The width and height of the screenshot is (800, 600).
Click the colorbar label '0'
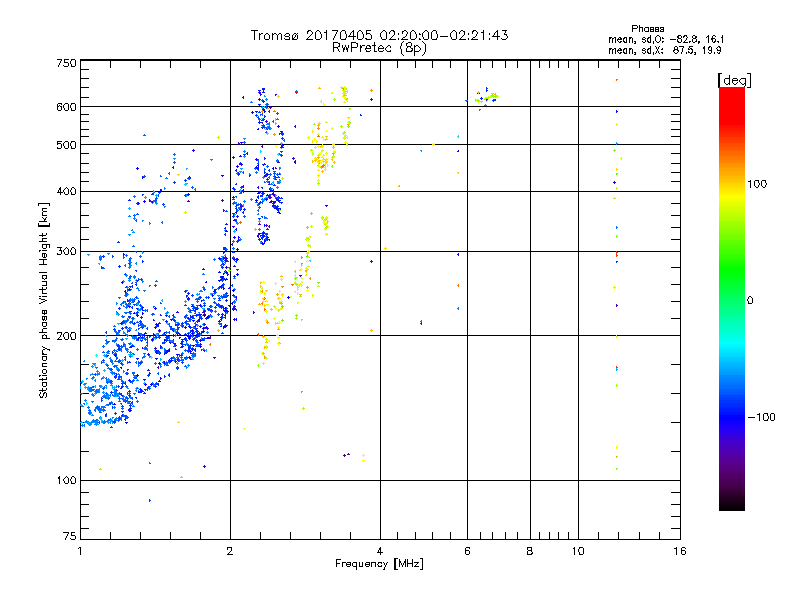(x=750, y=300)
